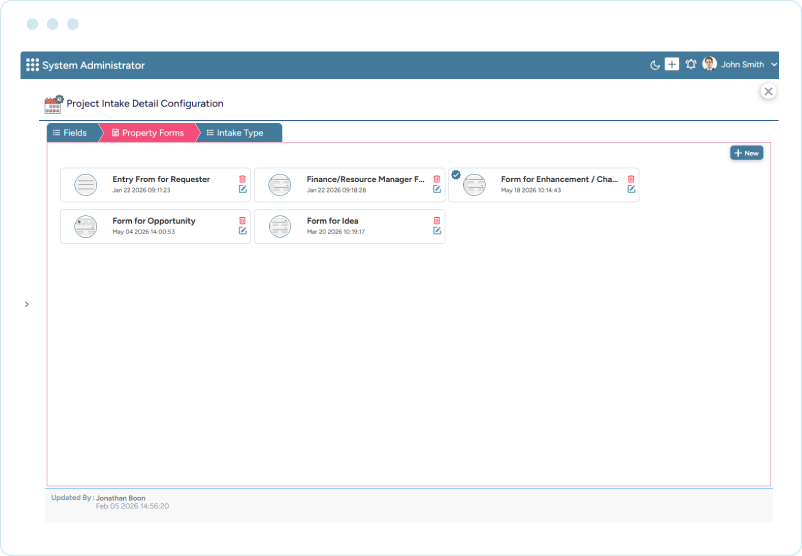
Task: Edit Finance/Resource Manager form
Action: pos(437,189)
